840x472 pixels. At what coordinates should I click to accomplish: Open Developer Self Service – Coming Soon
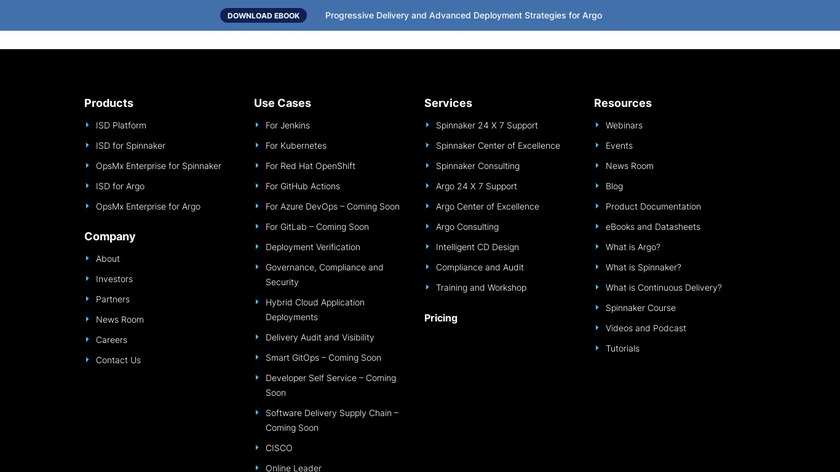point(331,385)
